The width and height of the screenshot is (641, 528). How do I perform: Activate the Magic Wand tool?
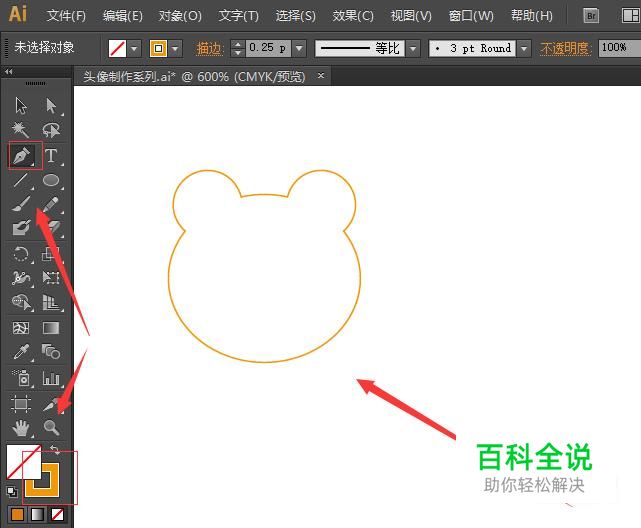pos(22,130)
